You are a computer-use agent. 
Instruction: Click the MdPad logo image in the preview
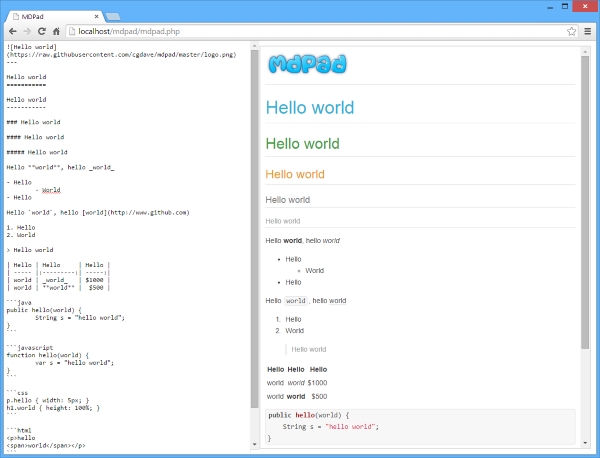click(x=307, y=64)
